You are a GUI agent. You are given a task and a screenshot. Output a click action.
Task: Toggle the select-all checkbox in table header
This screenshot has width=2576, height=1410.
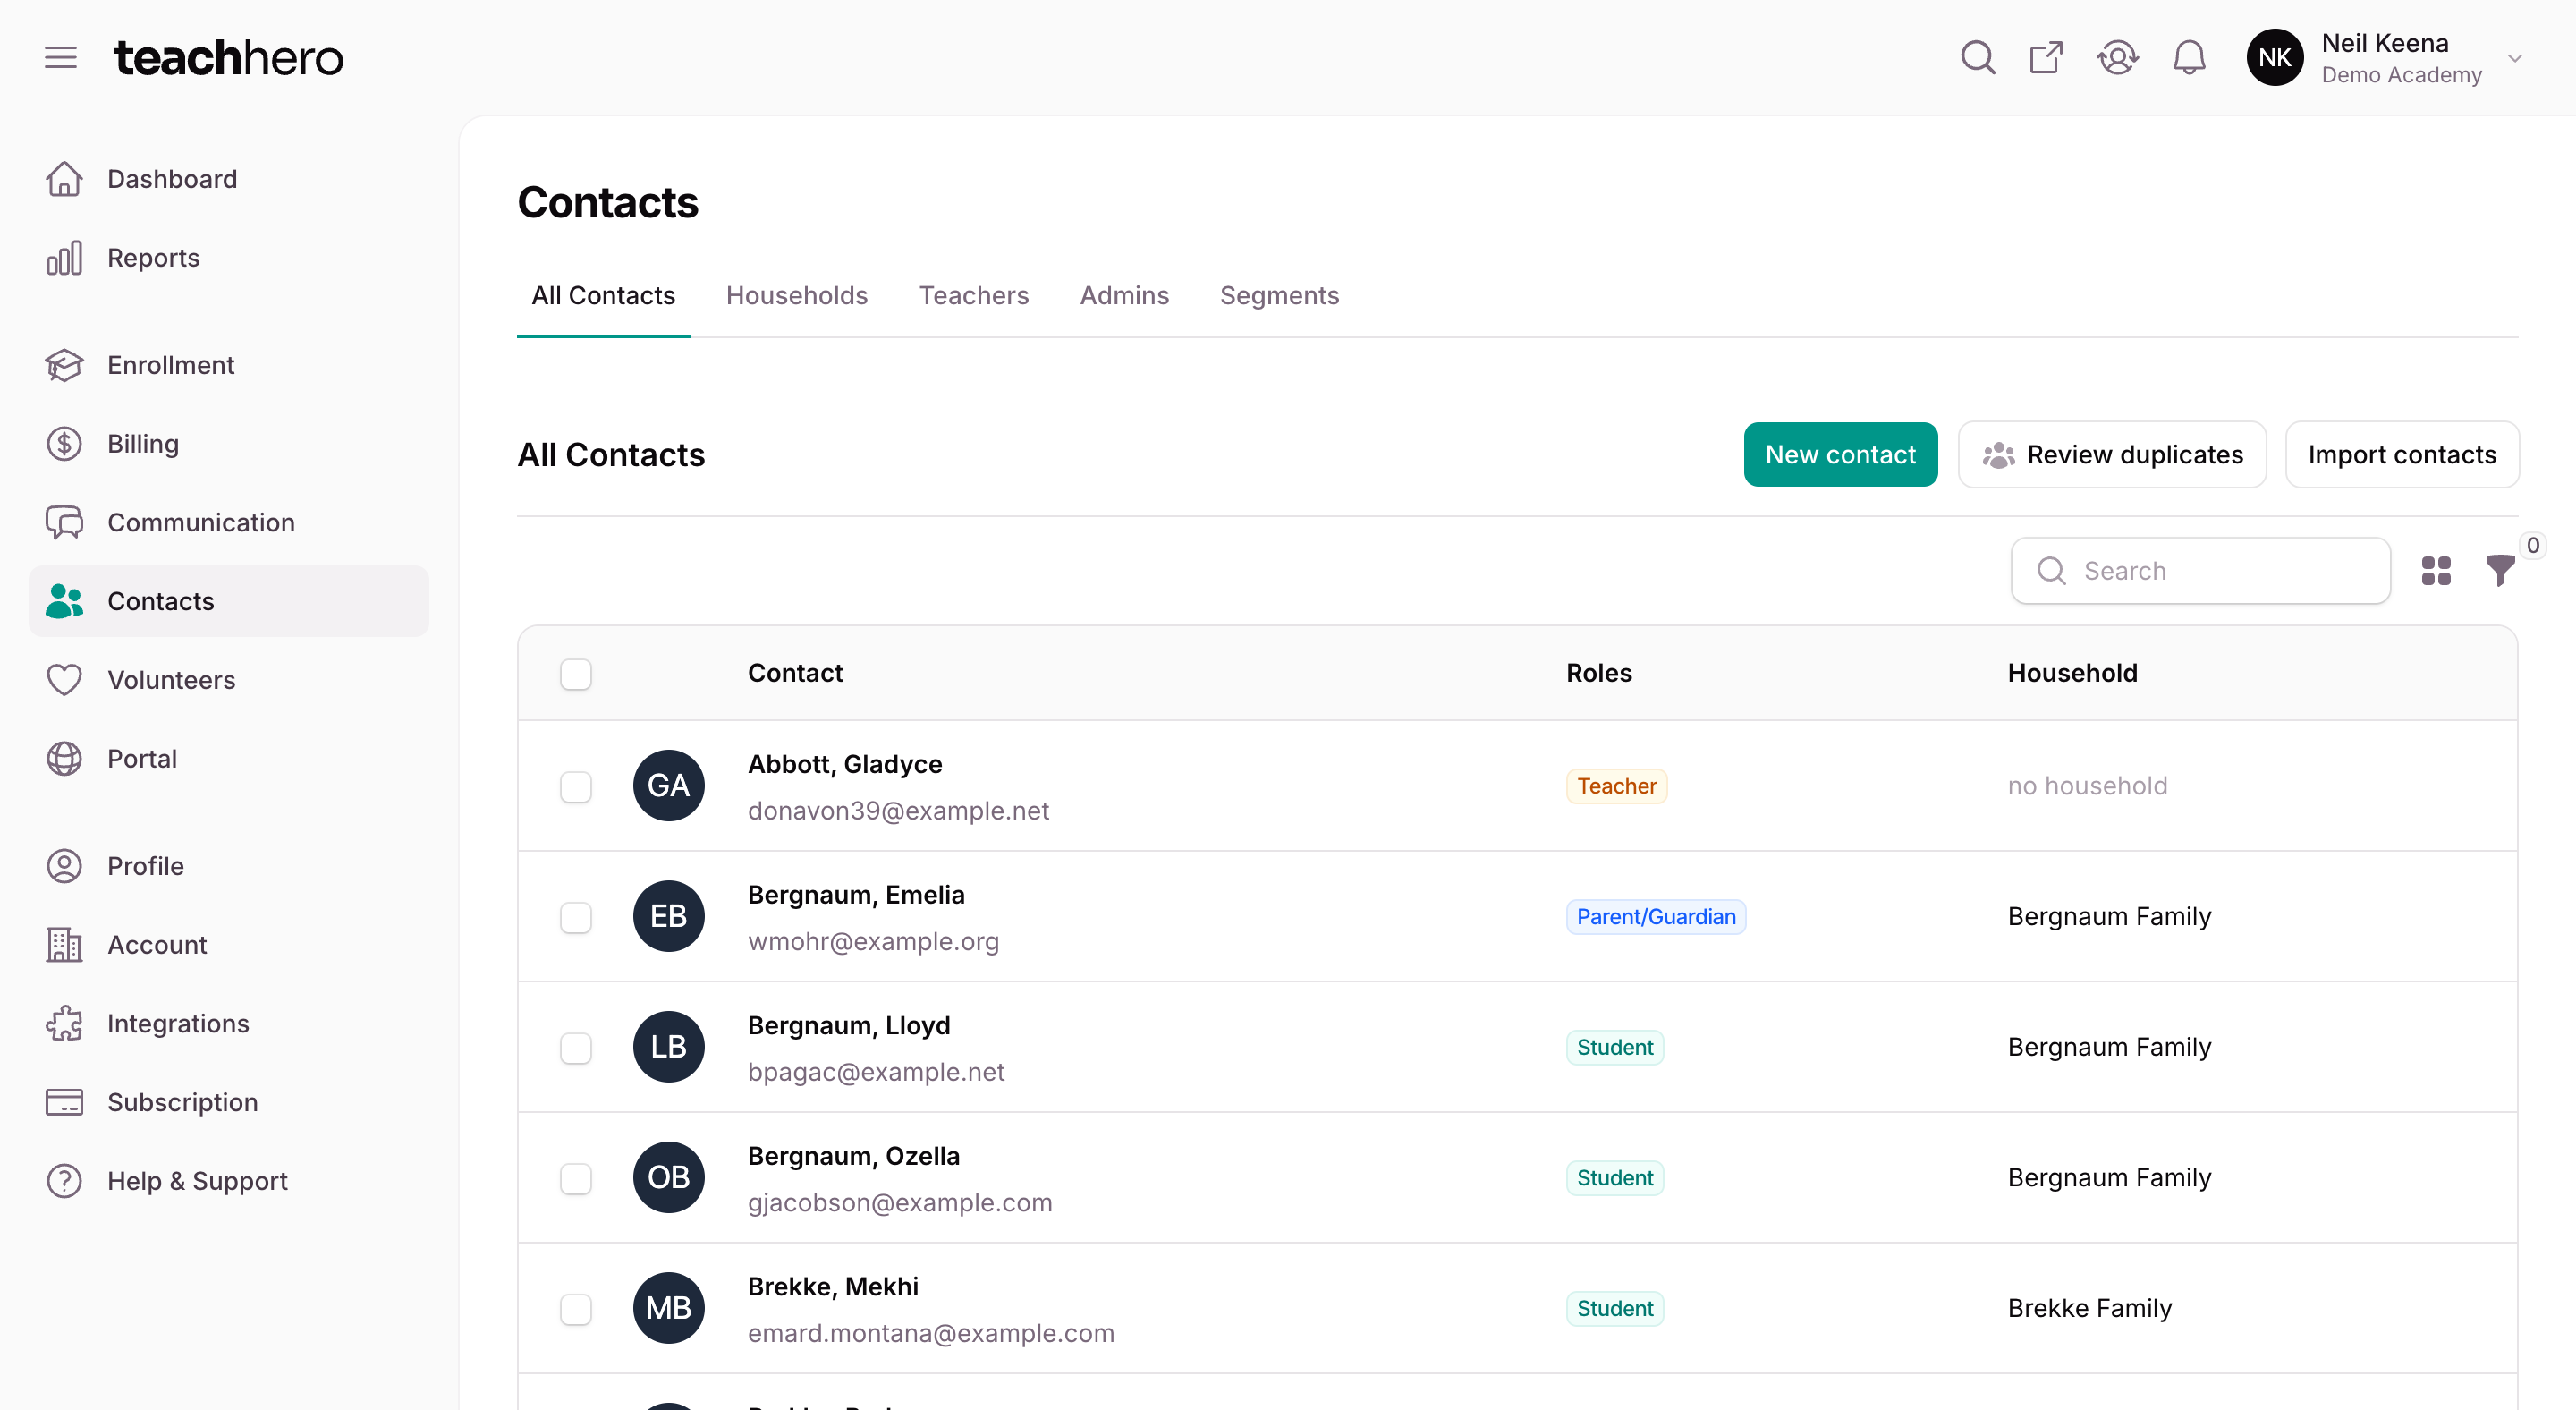[576, 674]
